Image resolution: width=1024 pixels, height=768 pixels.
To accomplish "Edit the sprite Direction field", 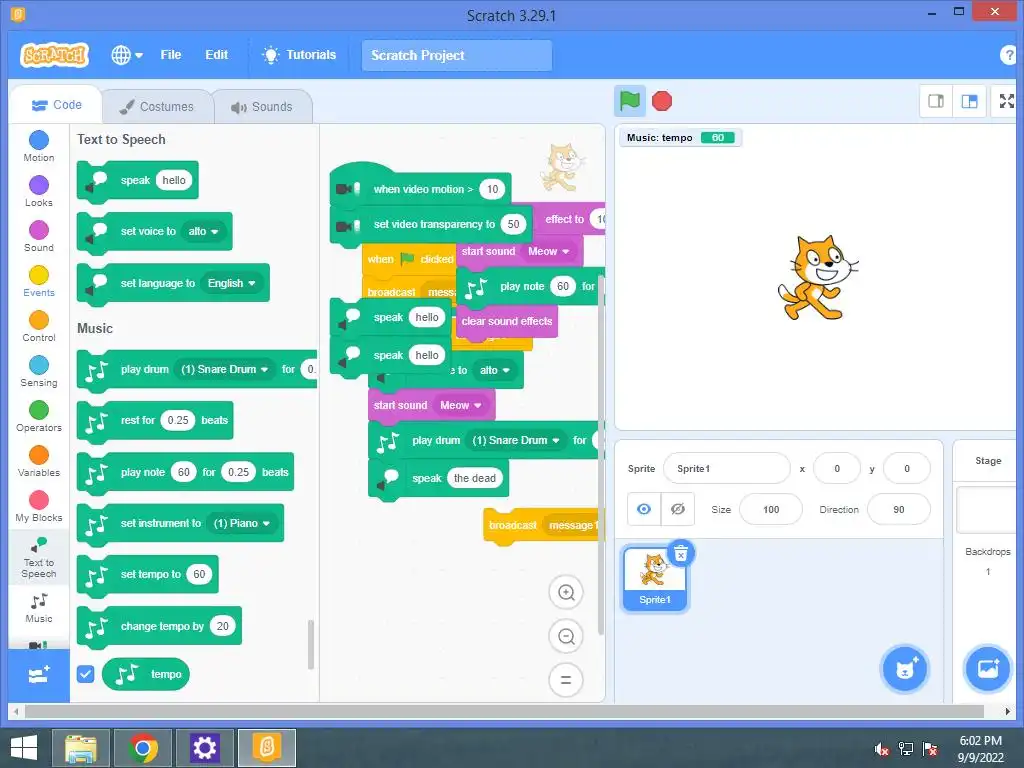I will (899, 509).
